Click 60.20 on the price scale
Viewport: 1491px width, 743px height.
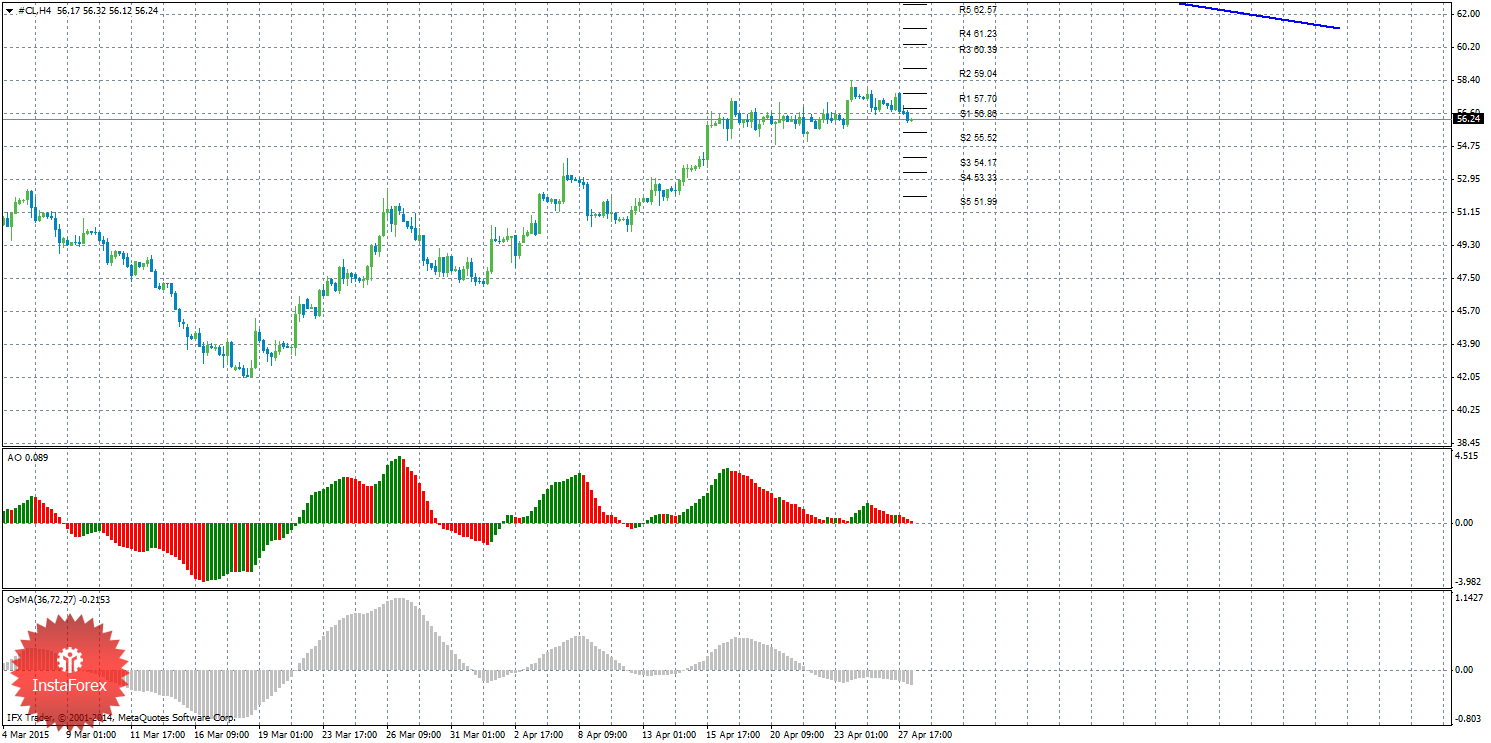[x=1468, y=47]
